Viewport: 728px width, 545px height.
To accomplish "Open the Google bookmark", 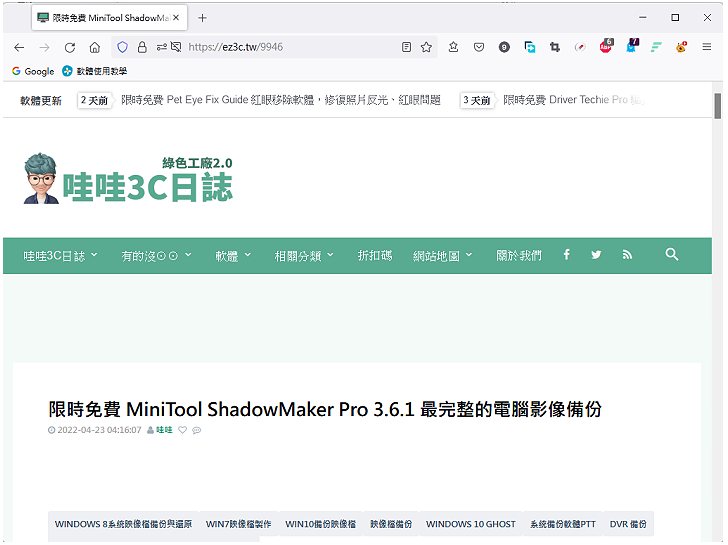I will pos(33,71).
